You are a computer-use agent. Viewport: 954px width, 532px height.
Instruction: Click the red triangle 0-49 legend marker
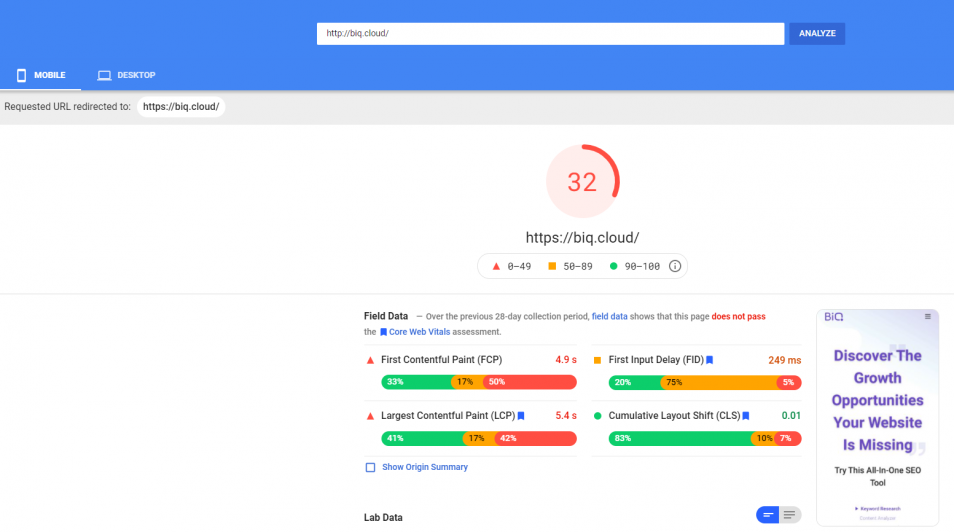496,266
